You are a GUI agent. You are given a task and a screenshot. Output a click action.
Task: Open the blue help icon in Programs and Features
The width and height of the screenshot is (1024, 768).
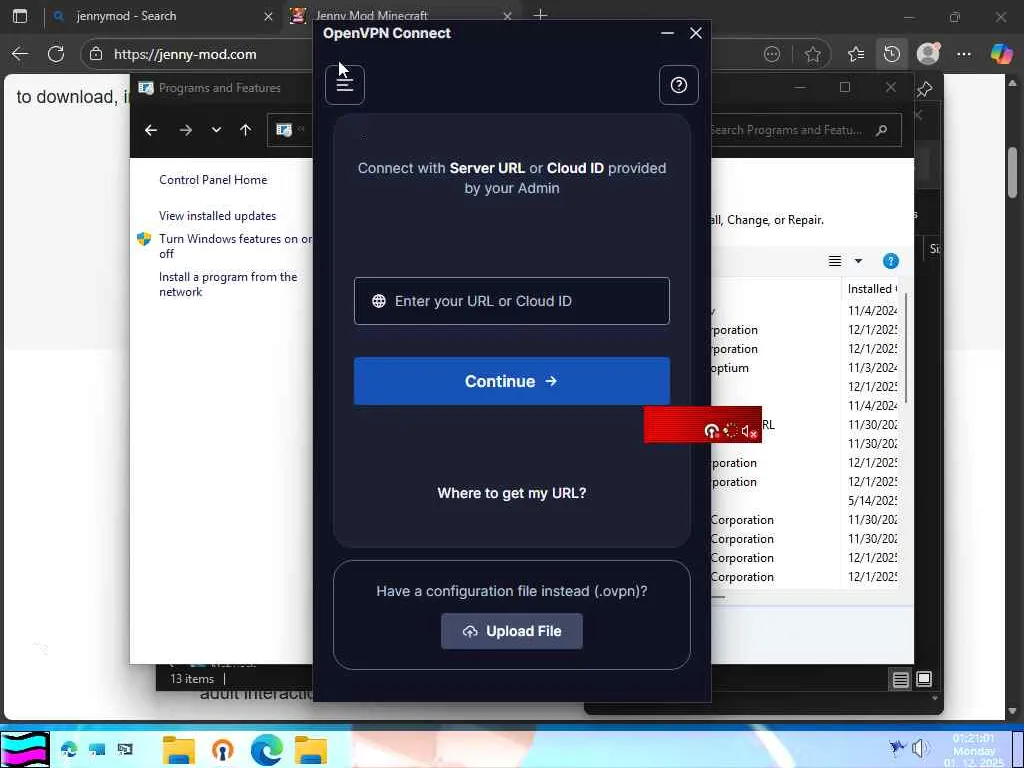(890, 261)
